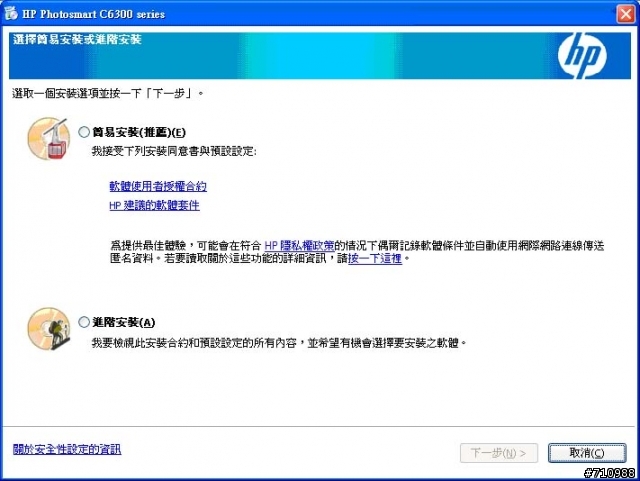Image resolution: width=640 pixels, height=481 pixels.
Task: Click the 取消(C) button
Action: click(x=587, y=453)
